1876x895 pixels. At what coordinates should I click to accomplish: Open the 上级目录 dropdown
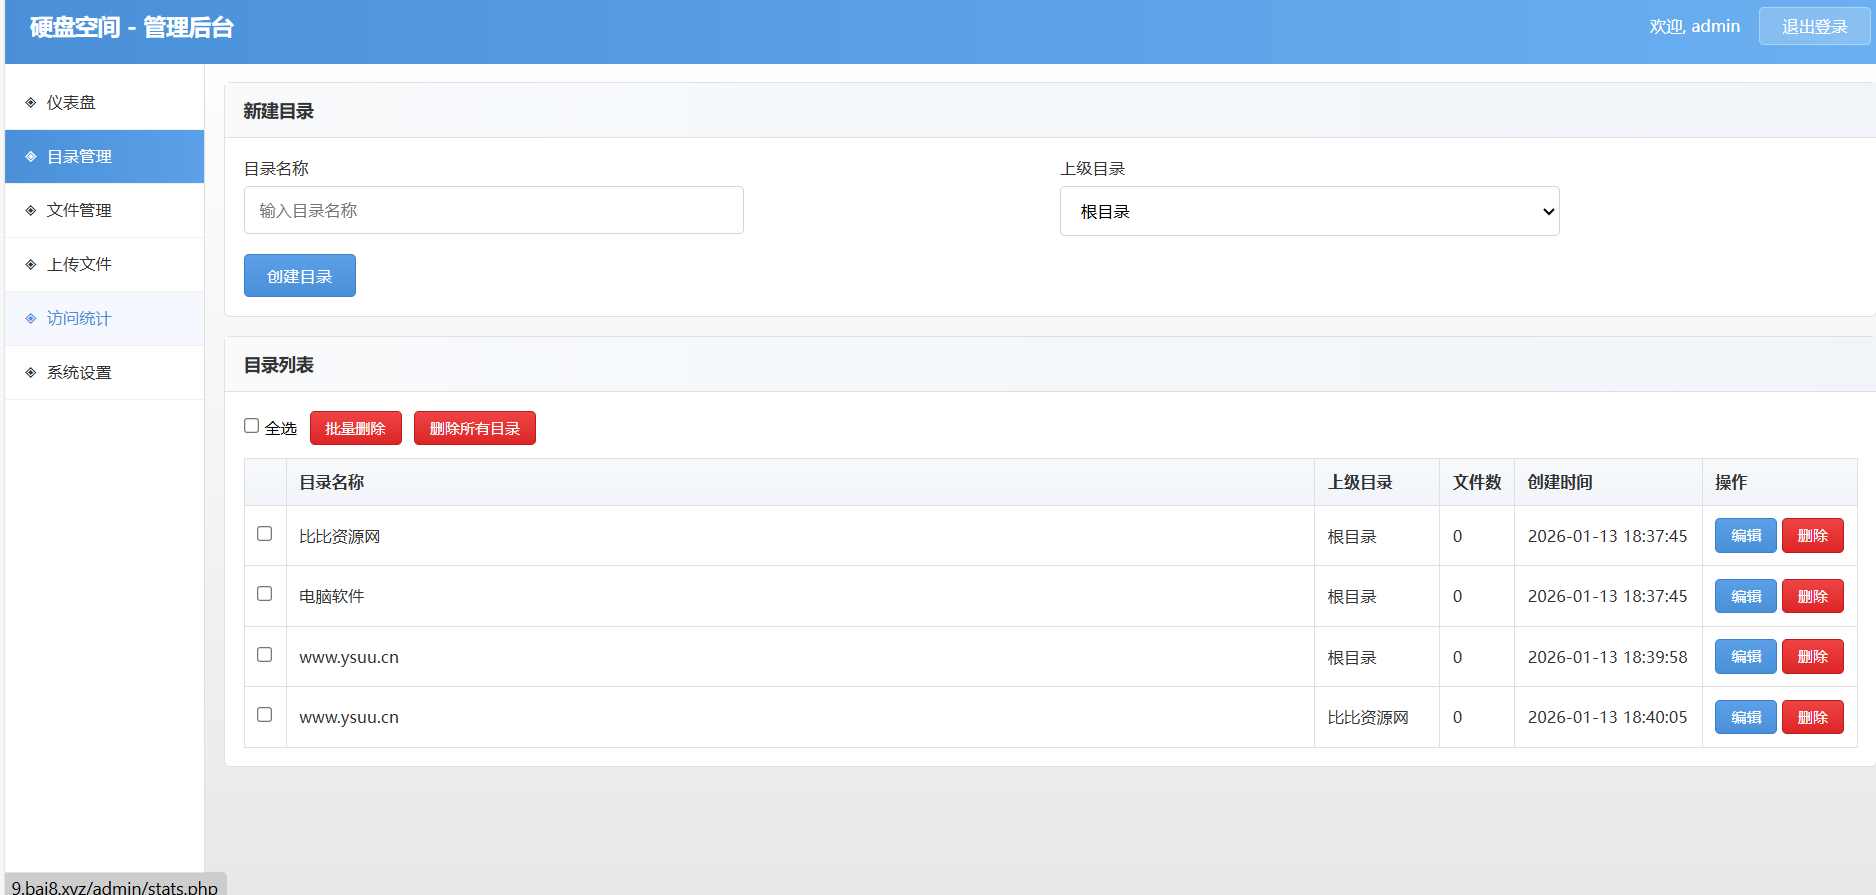1309,212
